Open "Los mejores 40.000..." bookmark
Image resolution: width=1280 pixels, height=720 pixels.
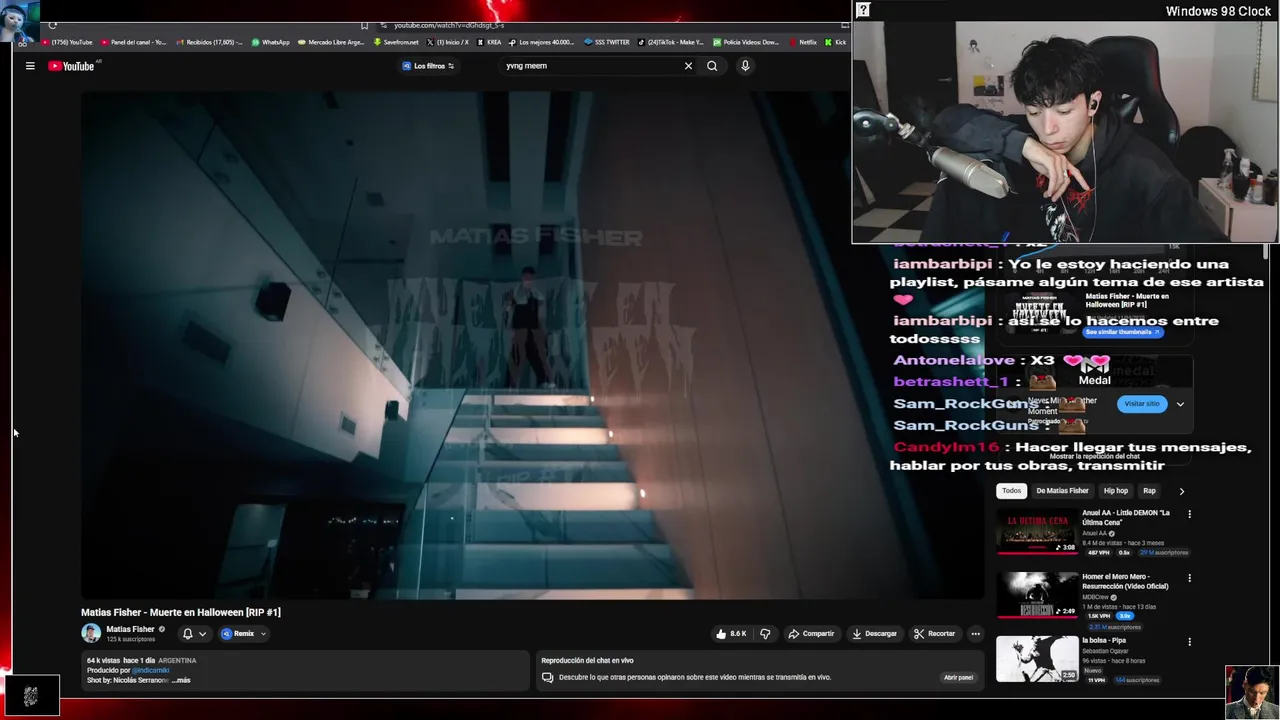pyautogui.click(x=541, y=42)
